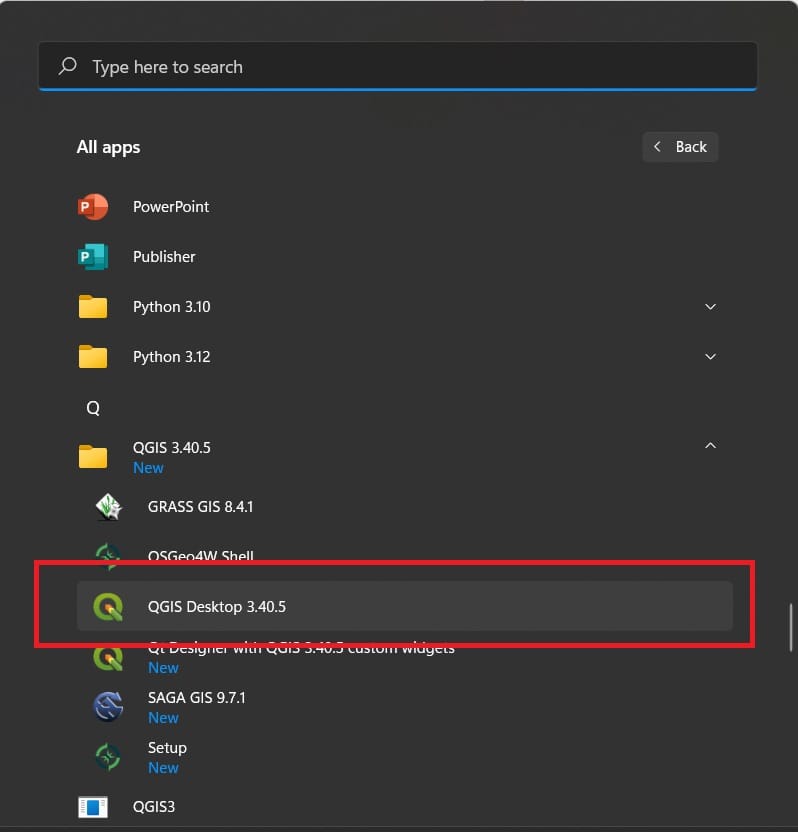Launch Publisher via its icon
Image resolution: width=798 pixels, height=832 pixels.
[93, 257]
